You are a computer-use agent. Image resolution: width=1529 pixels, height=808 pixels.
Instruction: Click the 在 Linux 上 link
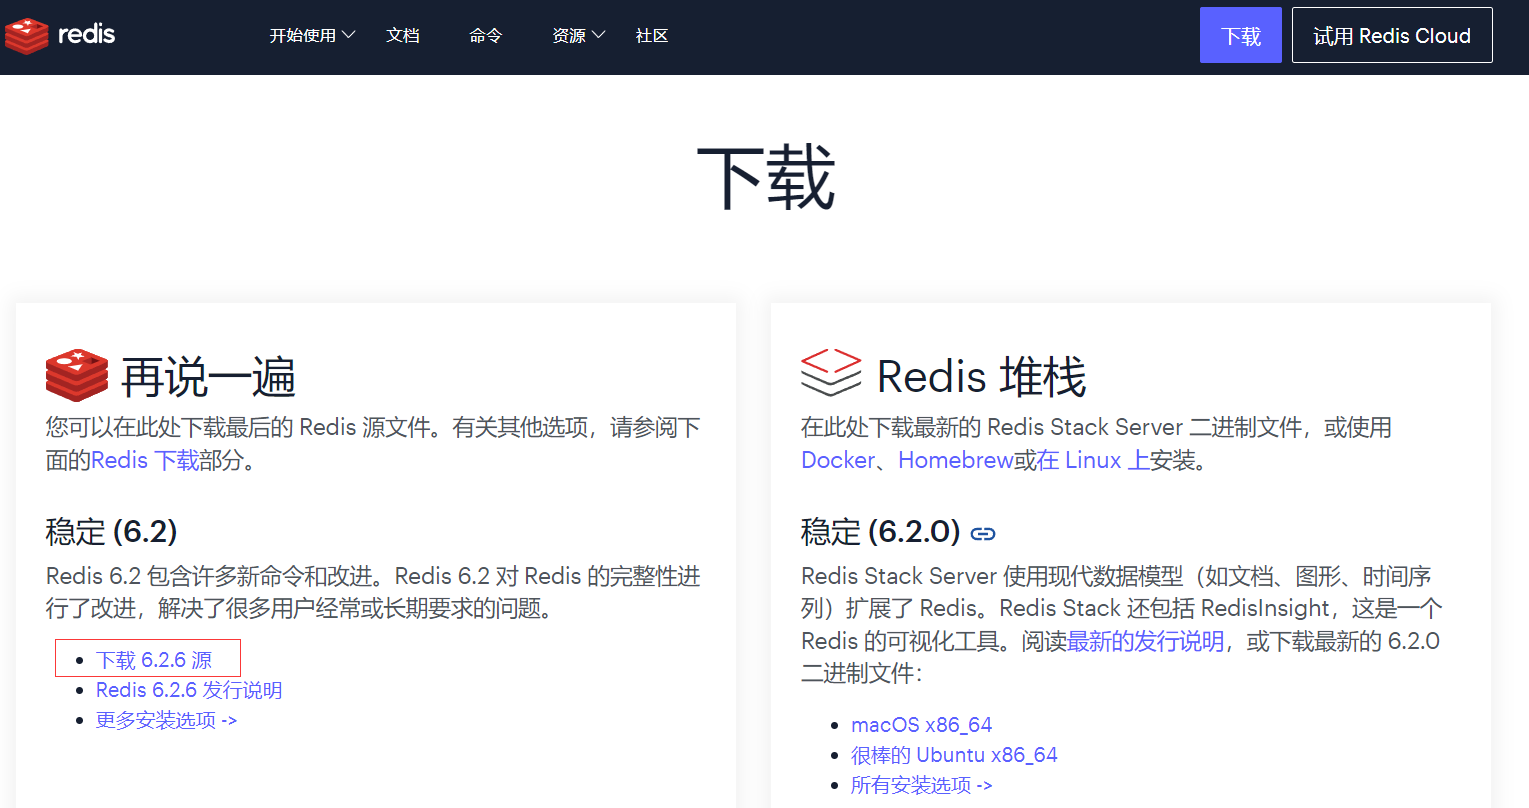pyautogui.click(x=1094, y=460)
